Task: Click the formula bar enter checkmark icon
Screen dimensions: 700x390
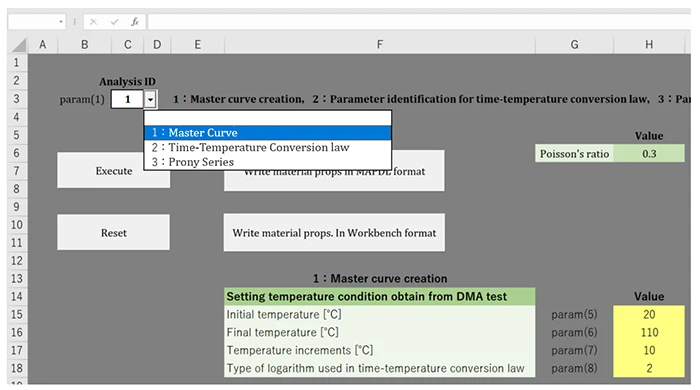Action: [114, 22]
